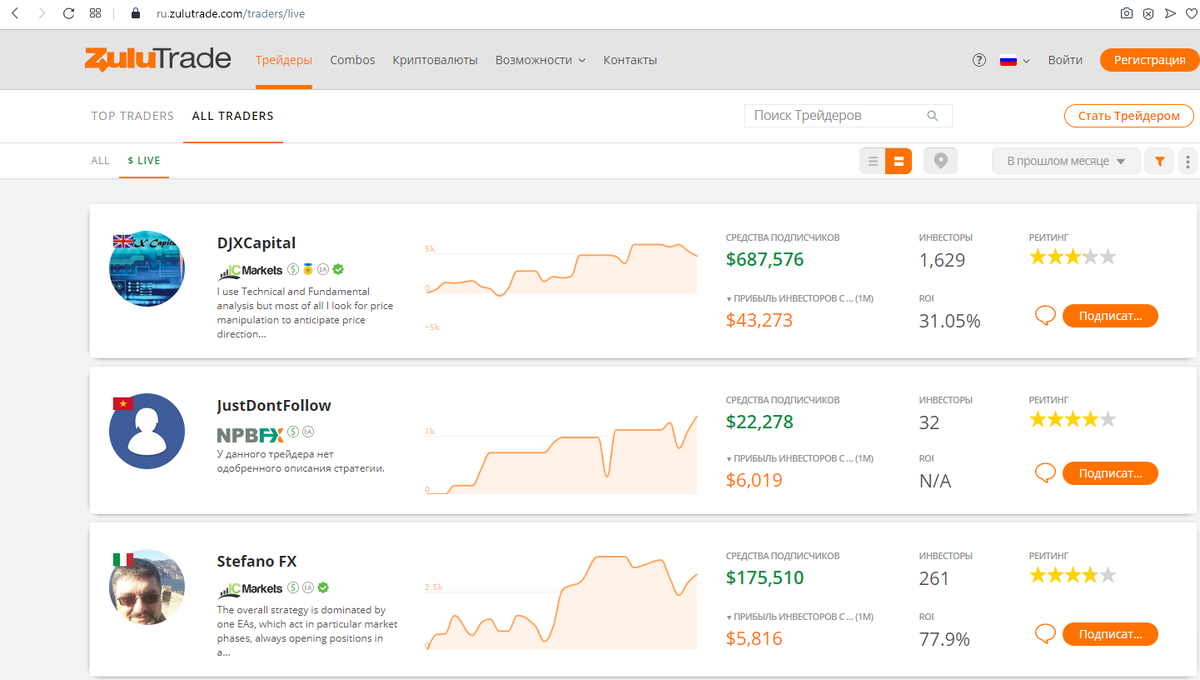
Task: Click the camera snapshot icon in address bar
Action: (1127, 14)
